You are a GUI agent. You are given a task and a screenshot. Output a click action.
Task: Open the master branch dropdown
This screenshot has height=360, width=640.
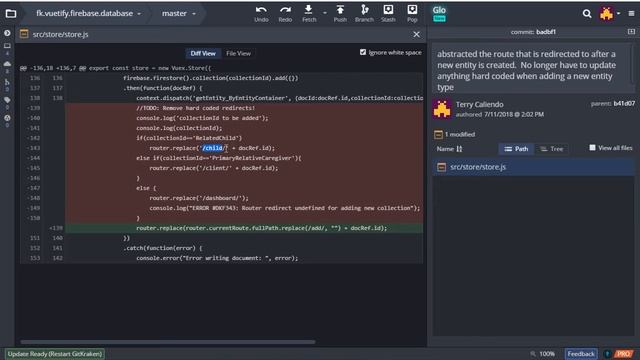tap(179, 13)
